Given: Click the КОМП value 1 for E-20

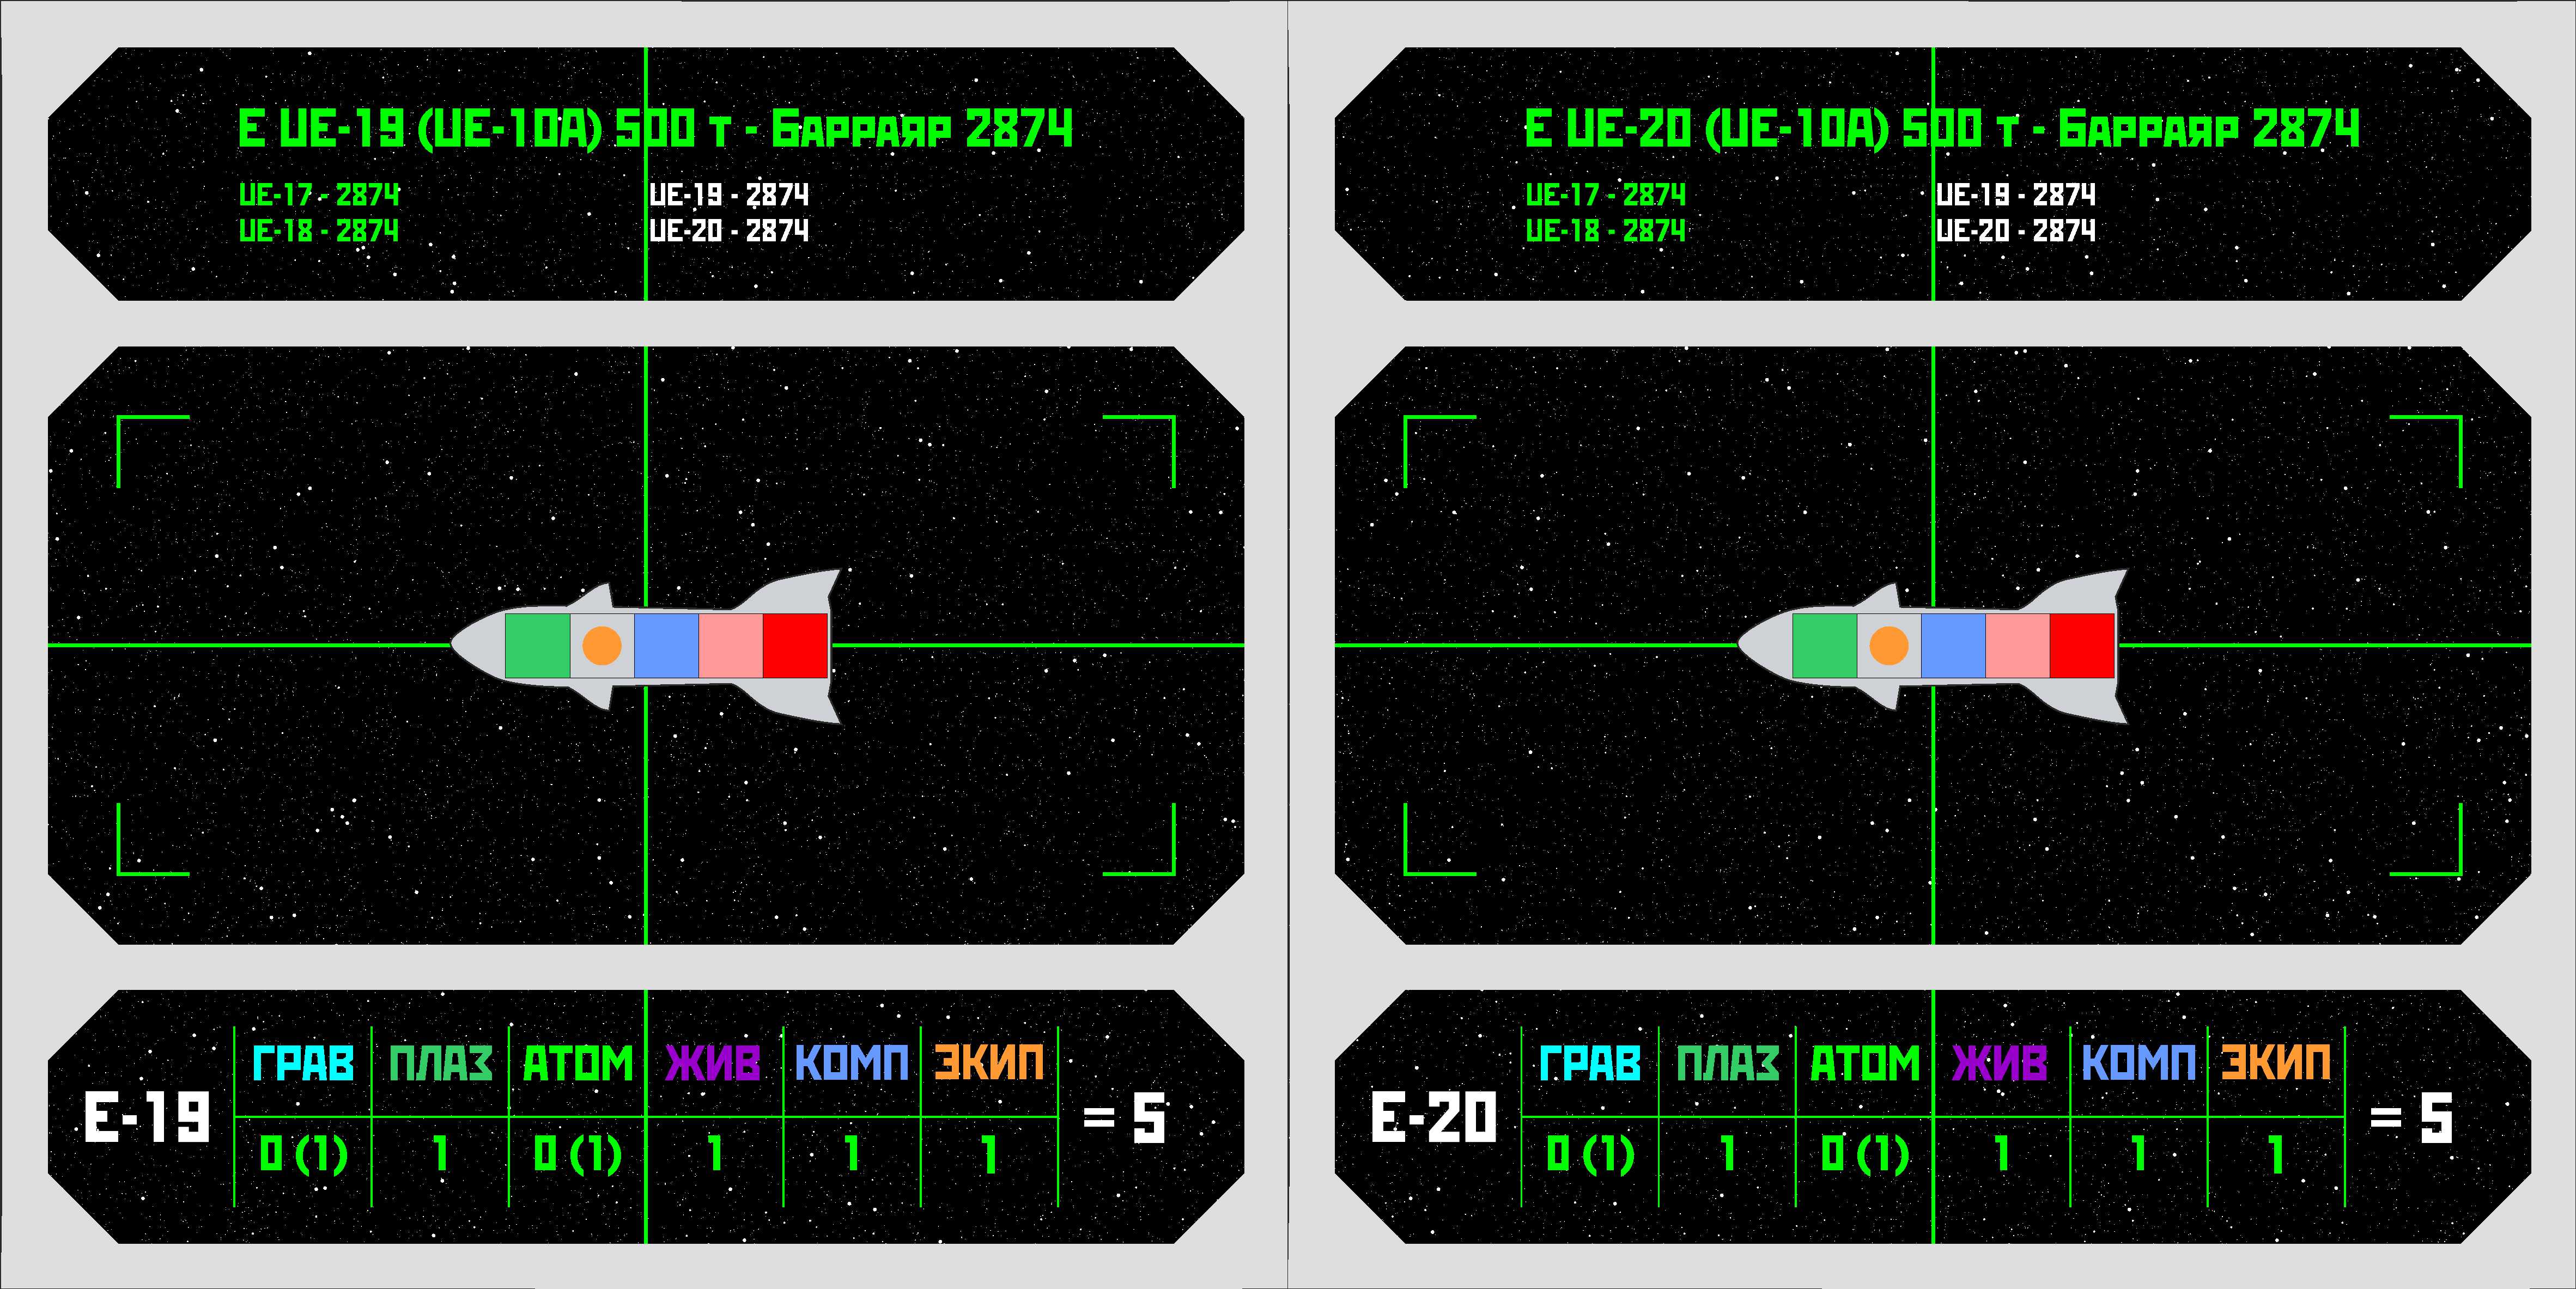Looking at the screenshot, I should pos(2138,1155).
